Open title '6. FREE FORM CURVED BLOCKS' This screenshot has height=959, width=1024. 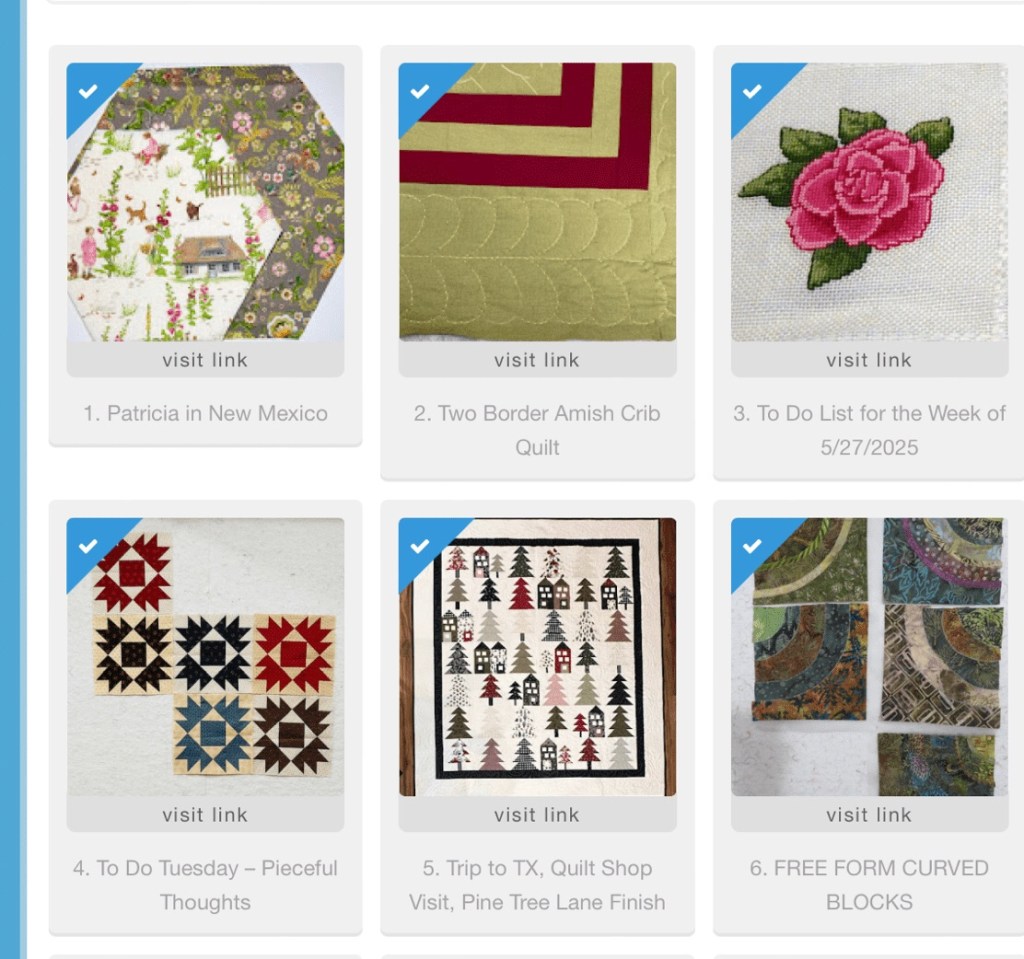869,885
